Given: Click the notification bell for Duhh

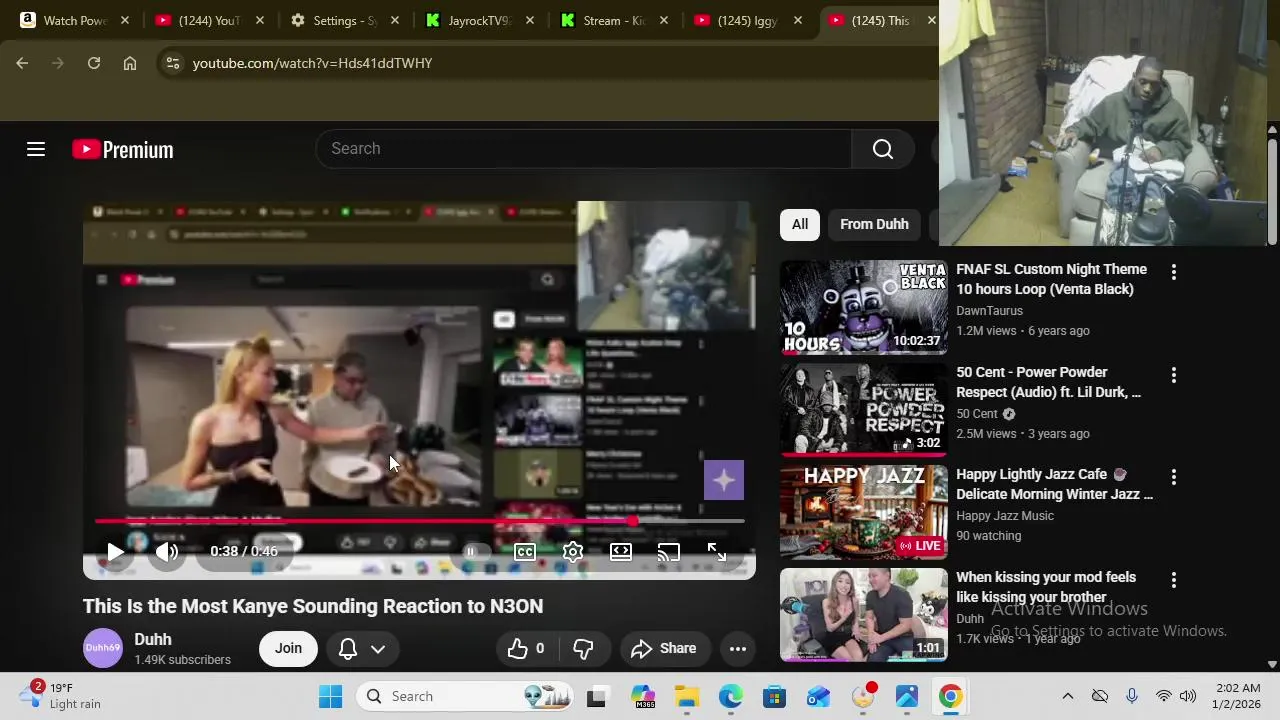Looking at the screenshot, I should (x=348, y=648).
